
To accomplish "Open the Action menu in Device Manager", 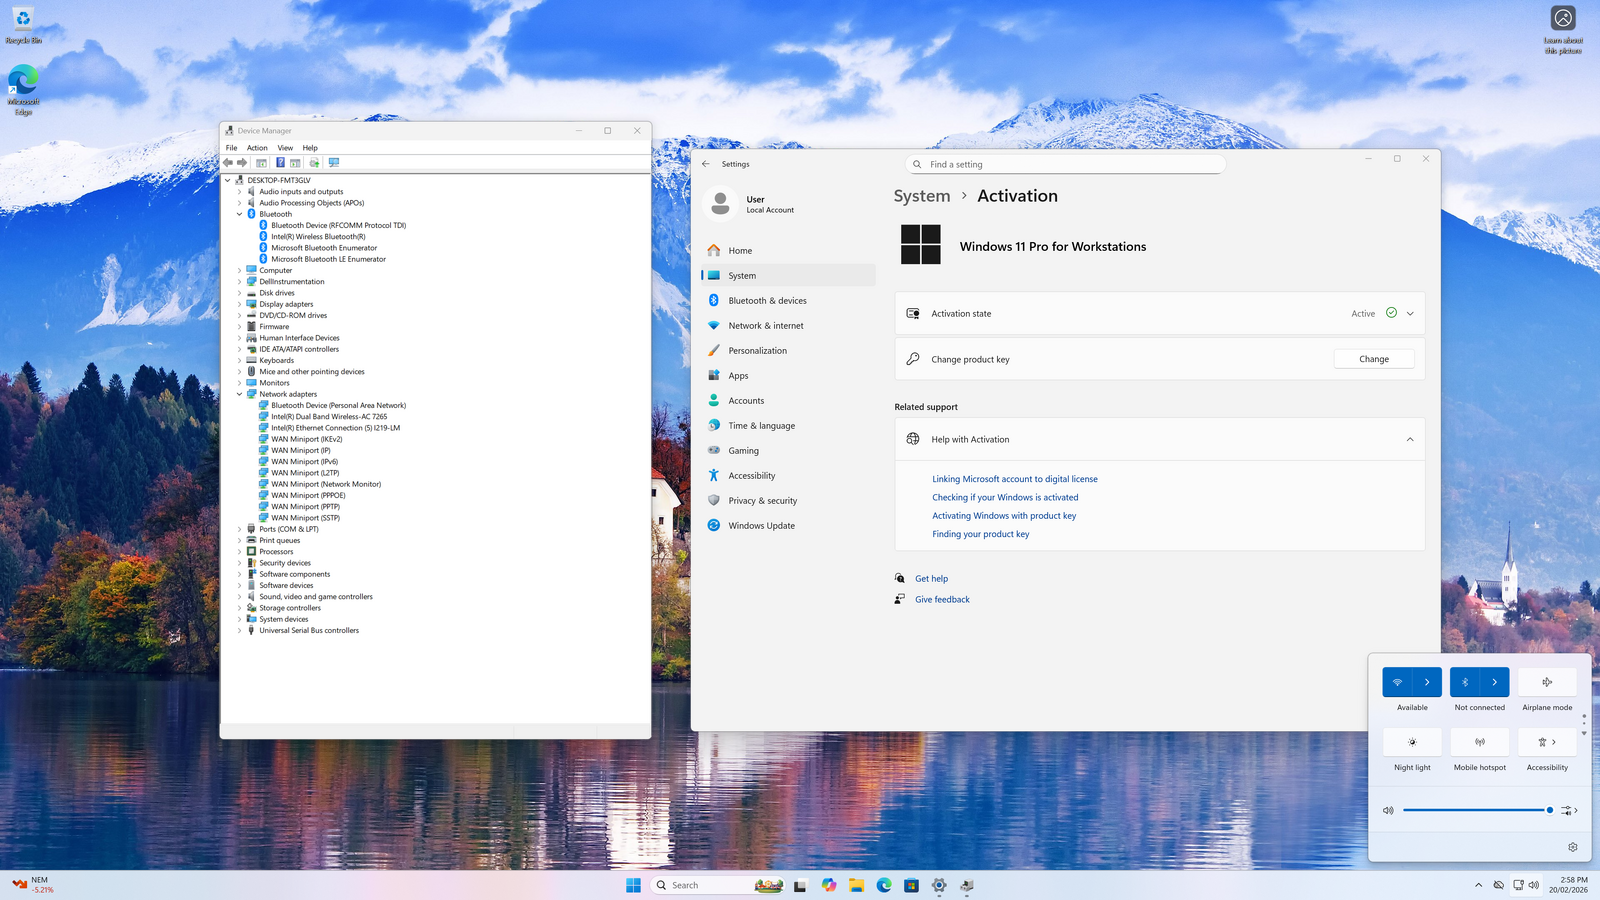I will tap(257, 148).
